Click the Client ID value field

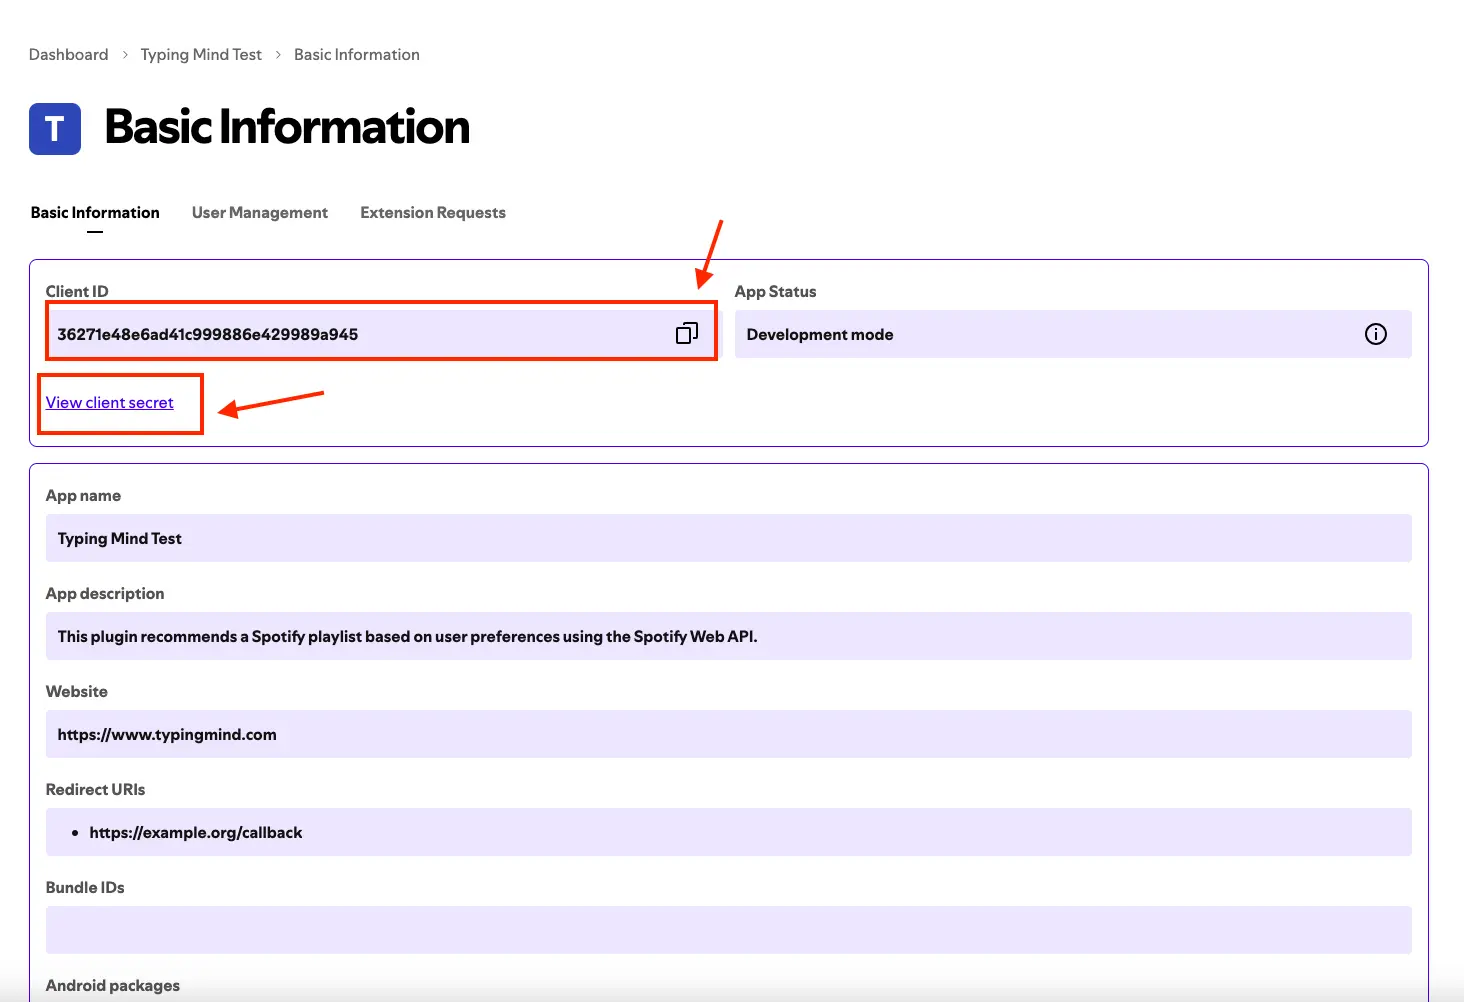point(381,334)
